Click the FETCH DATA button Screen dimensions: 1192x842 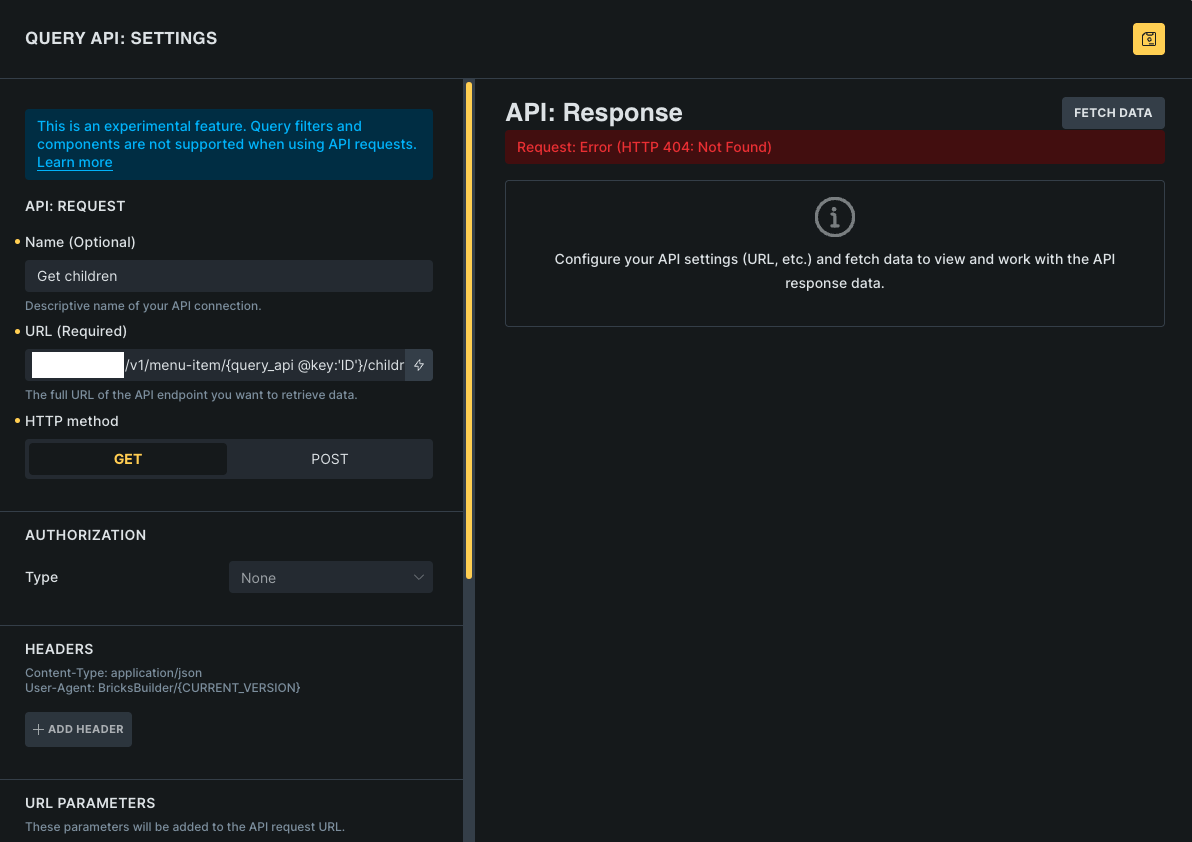1113,112
